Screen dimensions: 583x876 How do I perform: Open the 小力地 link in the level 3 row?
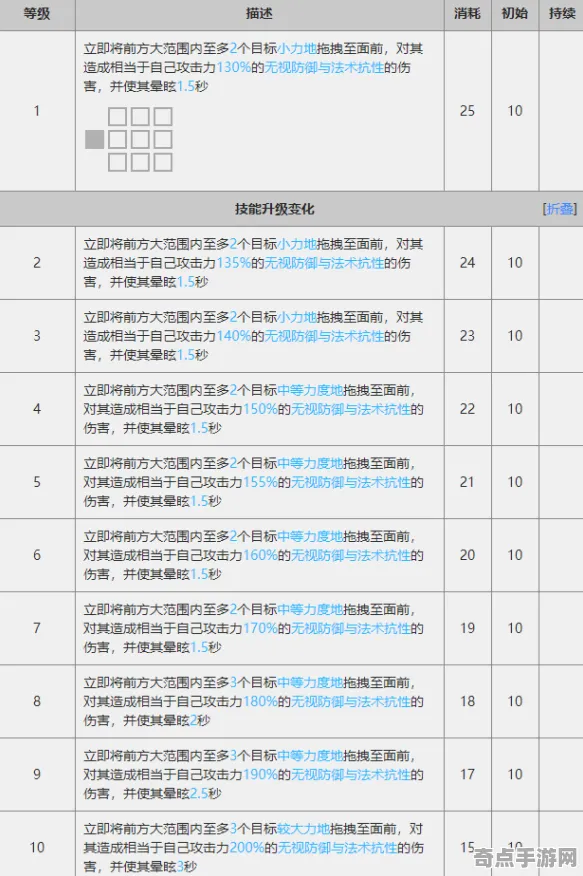pyautogui.click(x=297, y=317)
